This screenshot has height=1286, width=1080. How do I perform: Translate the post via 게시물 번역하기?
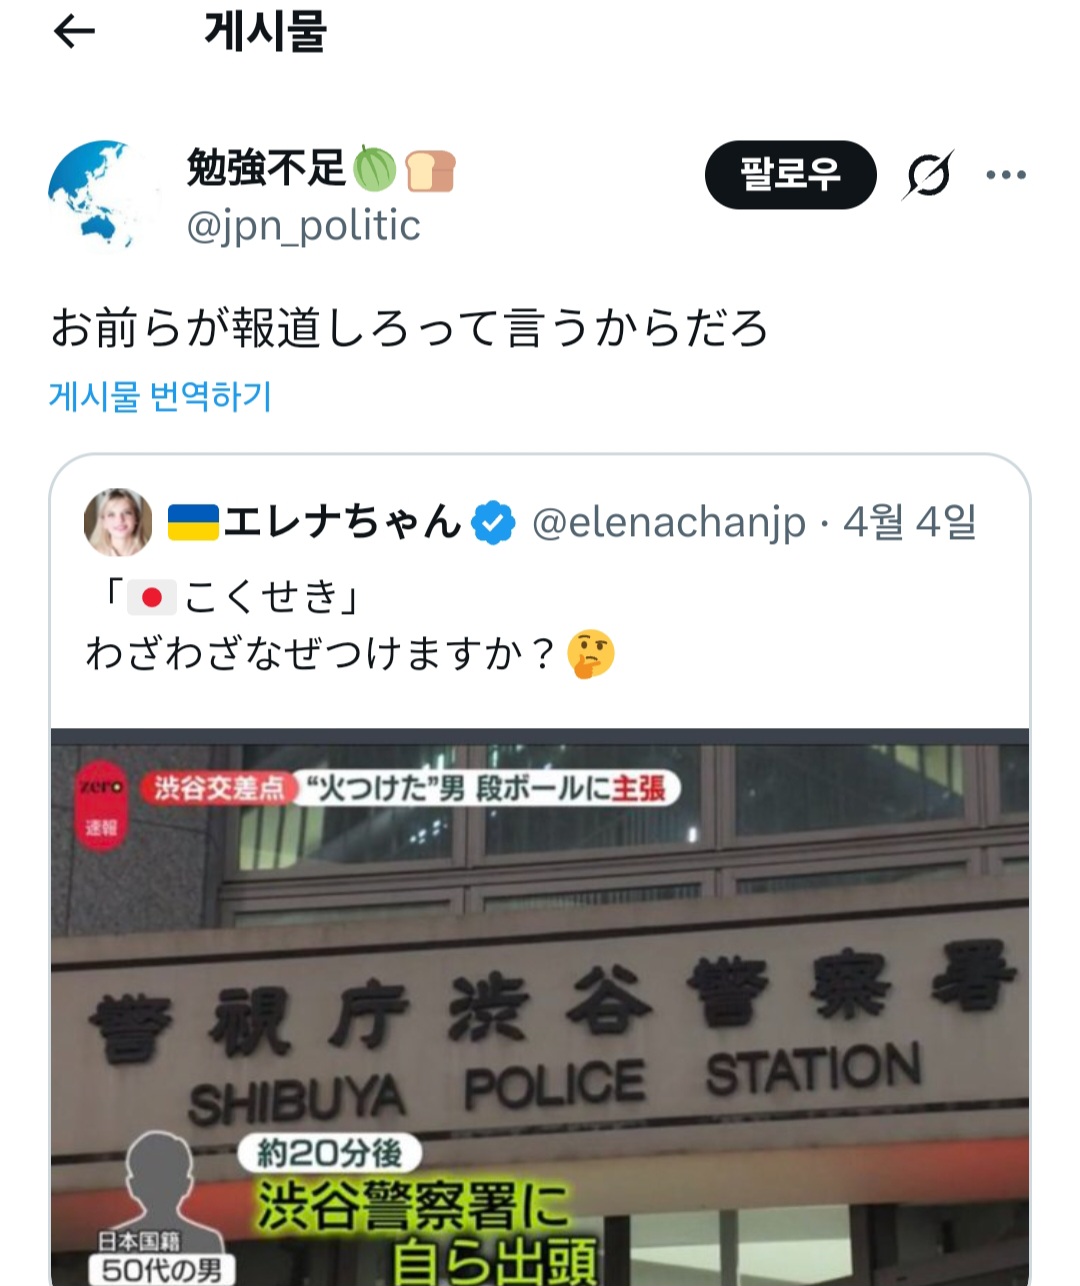pos(160,397)
